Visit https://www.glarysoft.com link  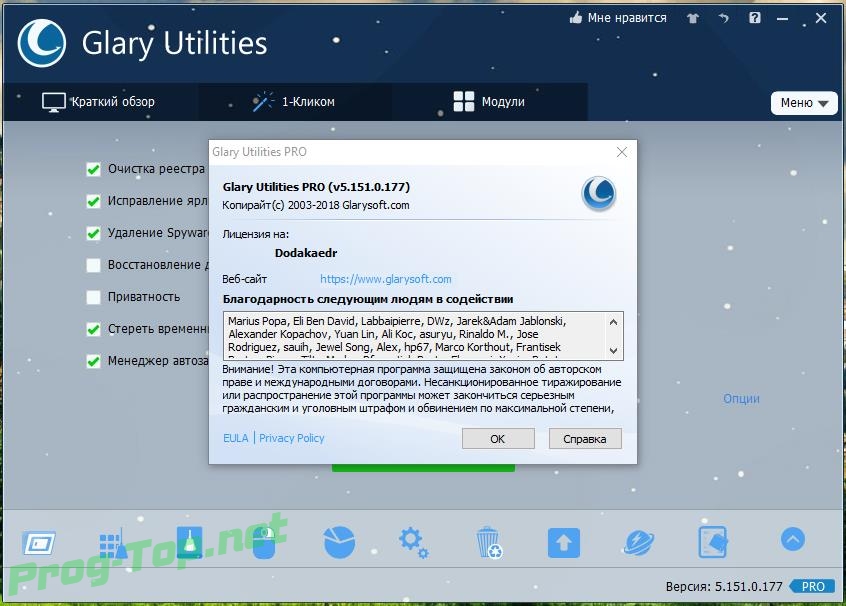coord(386,279)
